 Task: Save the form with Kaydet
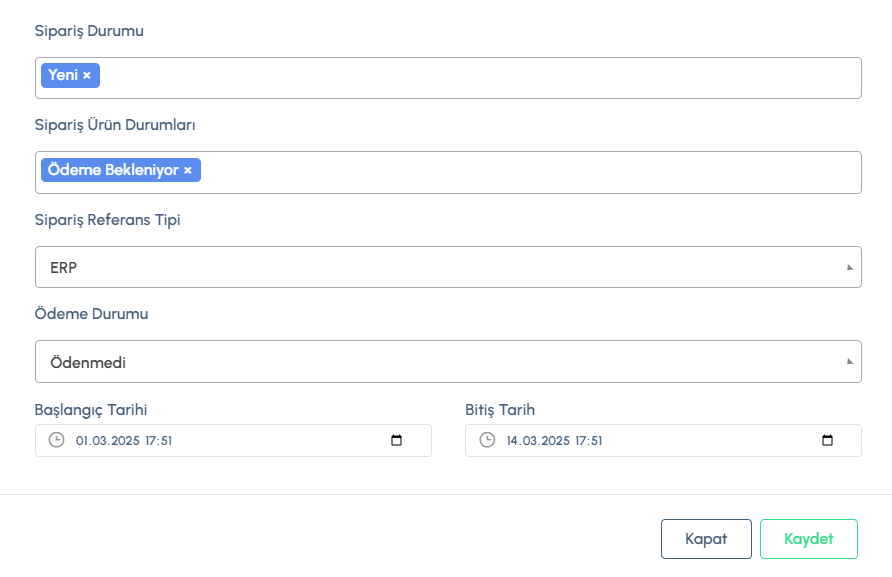pos(808,539)
